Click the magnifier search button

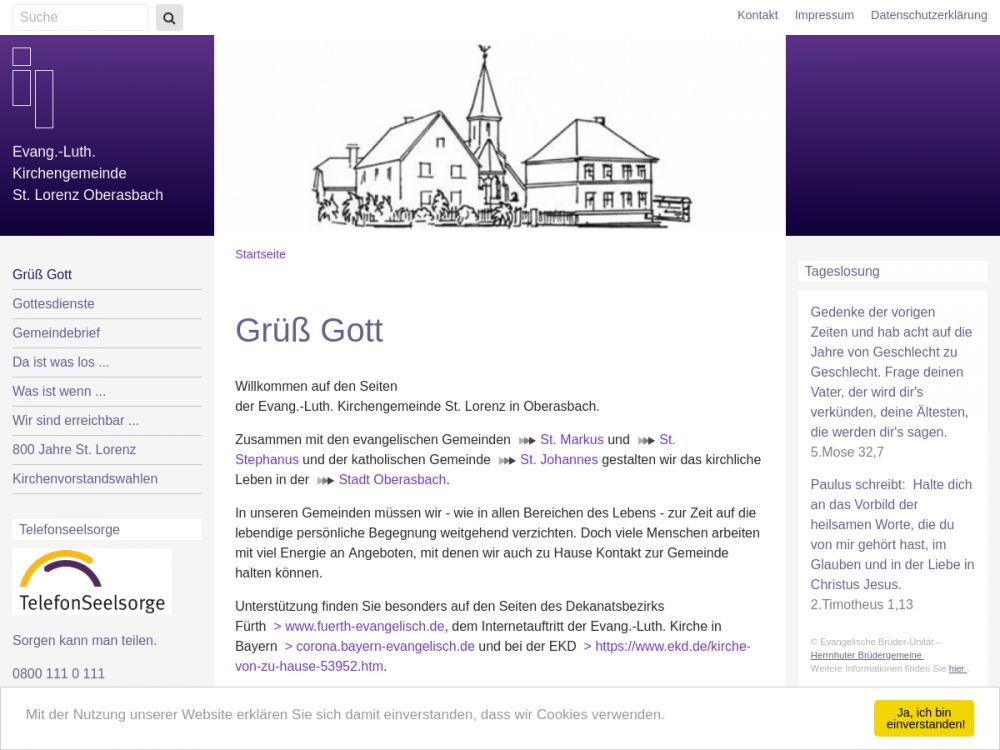pos(169,17)
